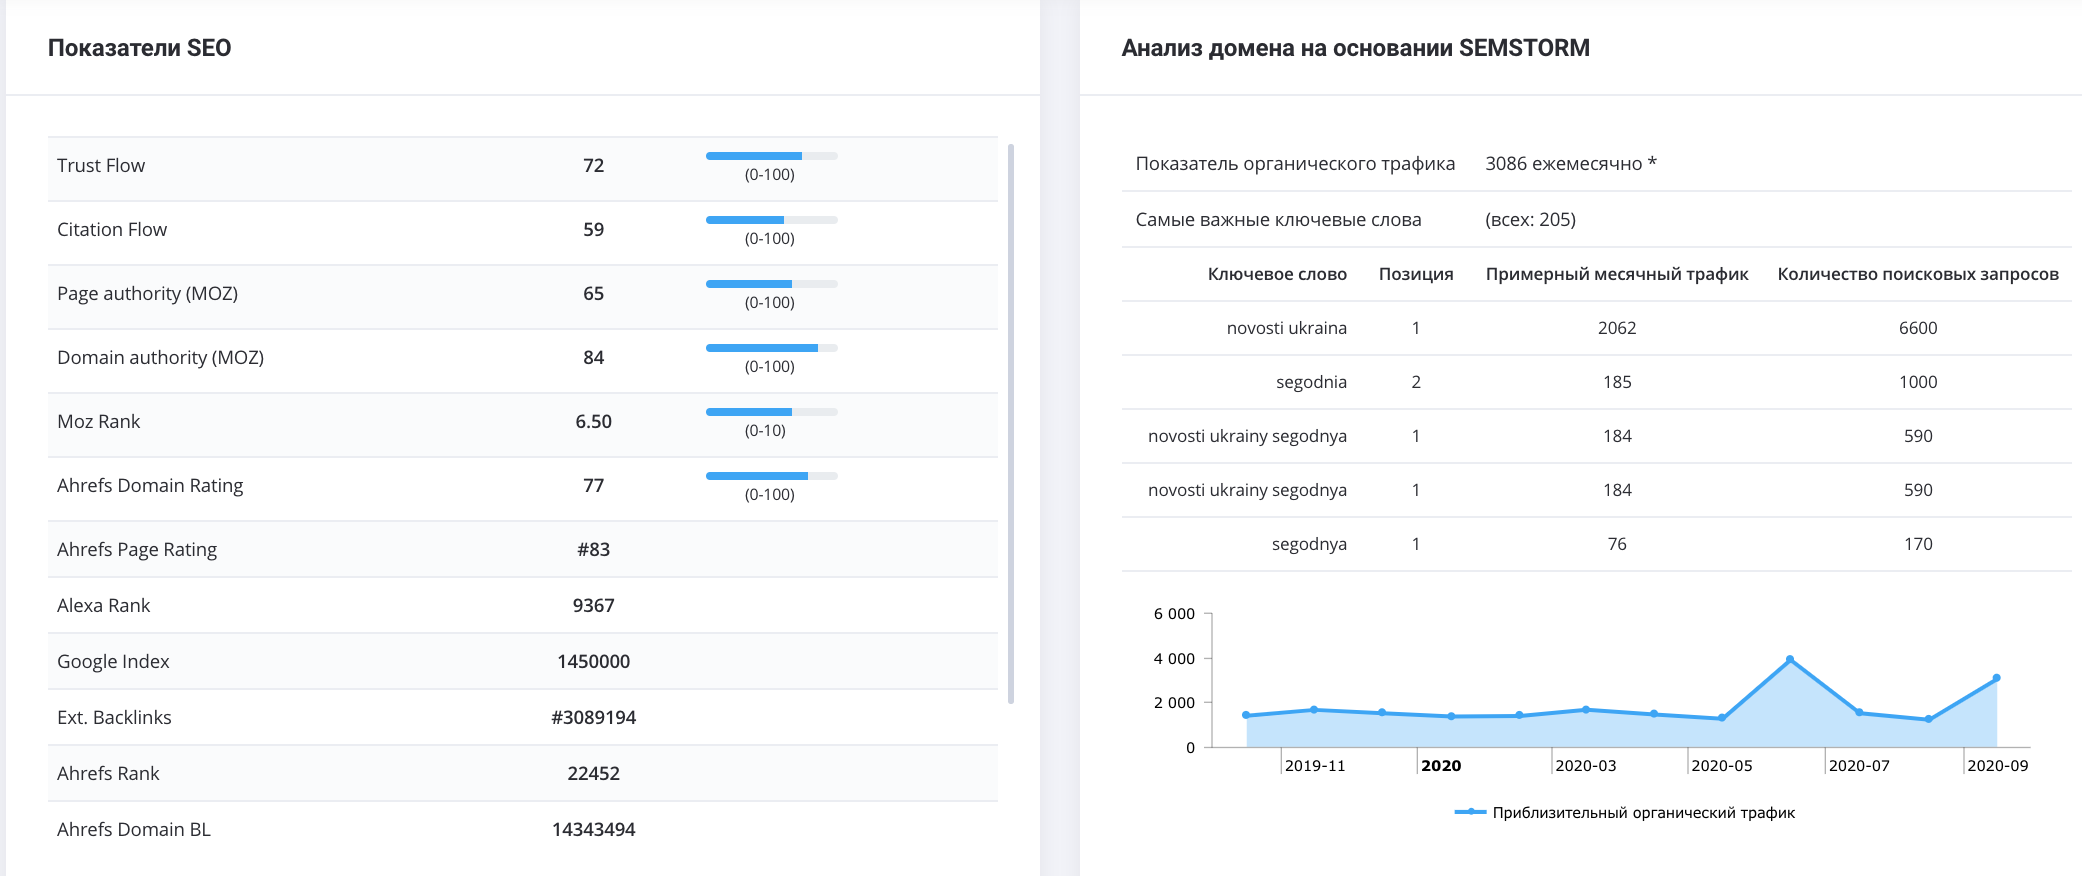Click the 'Показатель органического трафика' label
Screen dimensions: 2082x876
click(1295, 163)
